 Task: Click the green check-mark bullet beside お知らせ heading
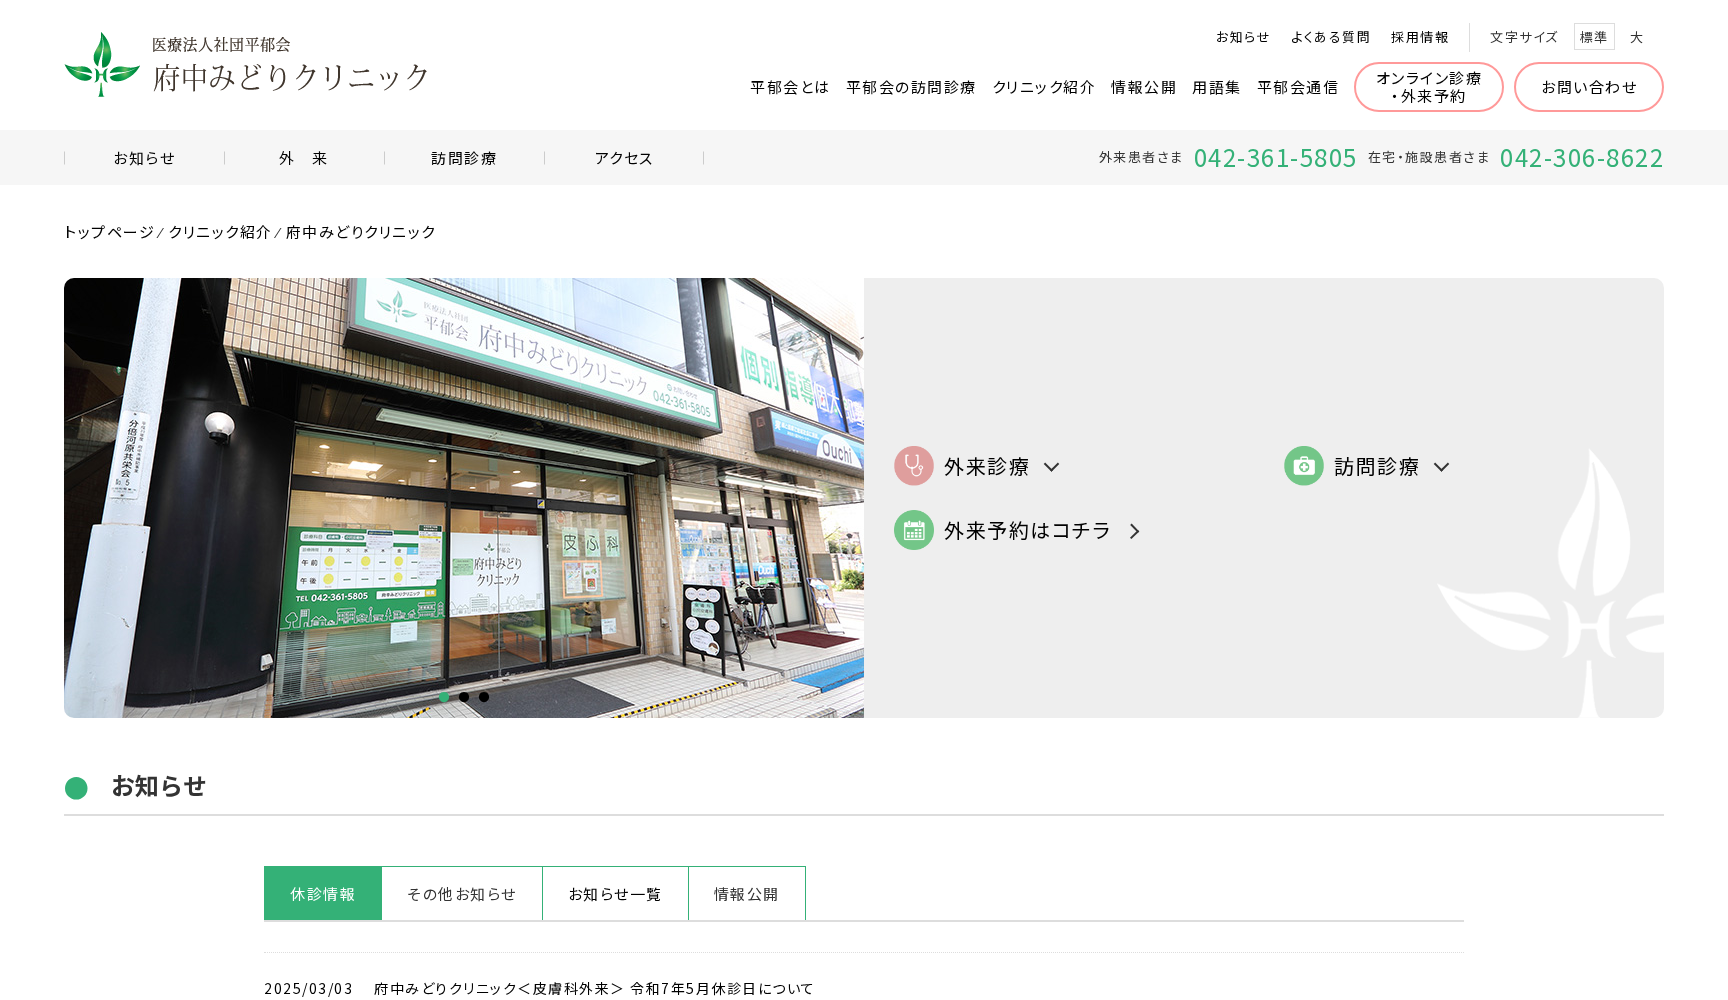76,788
